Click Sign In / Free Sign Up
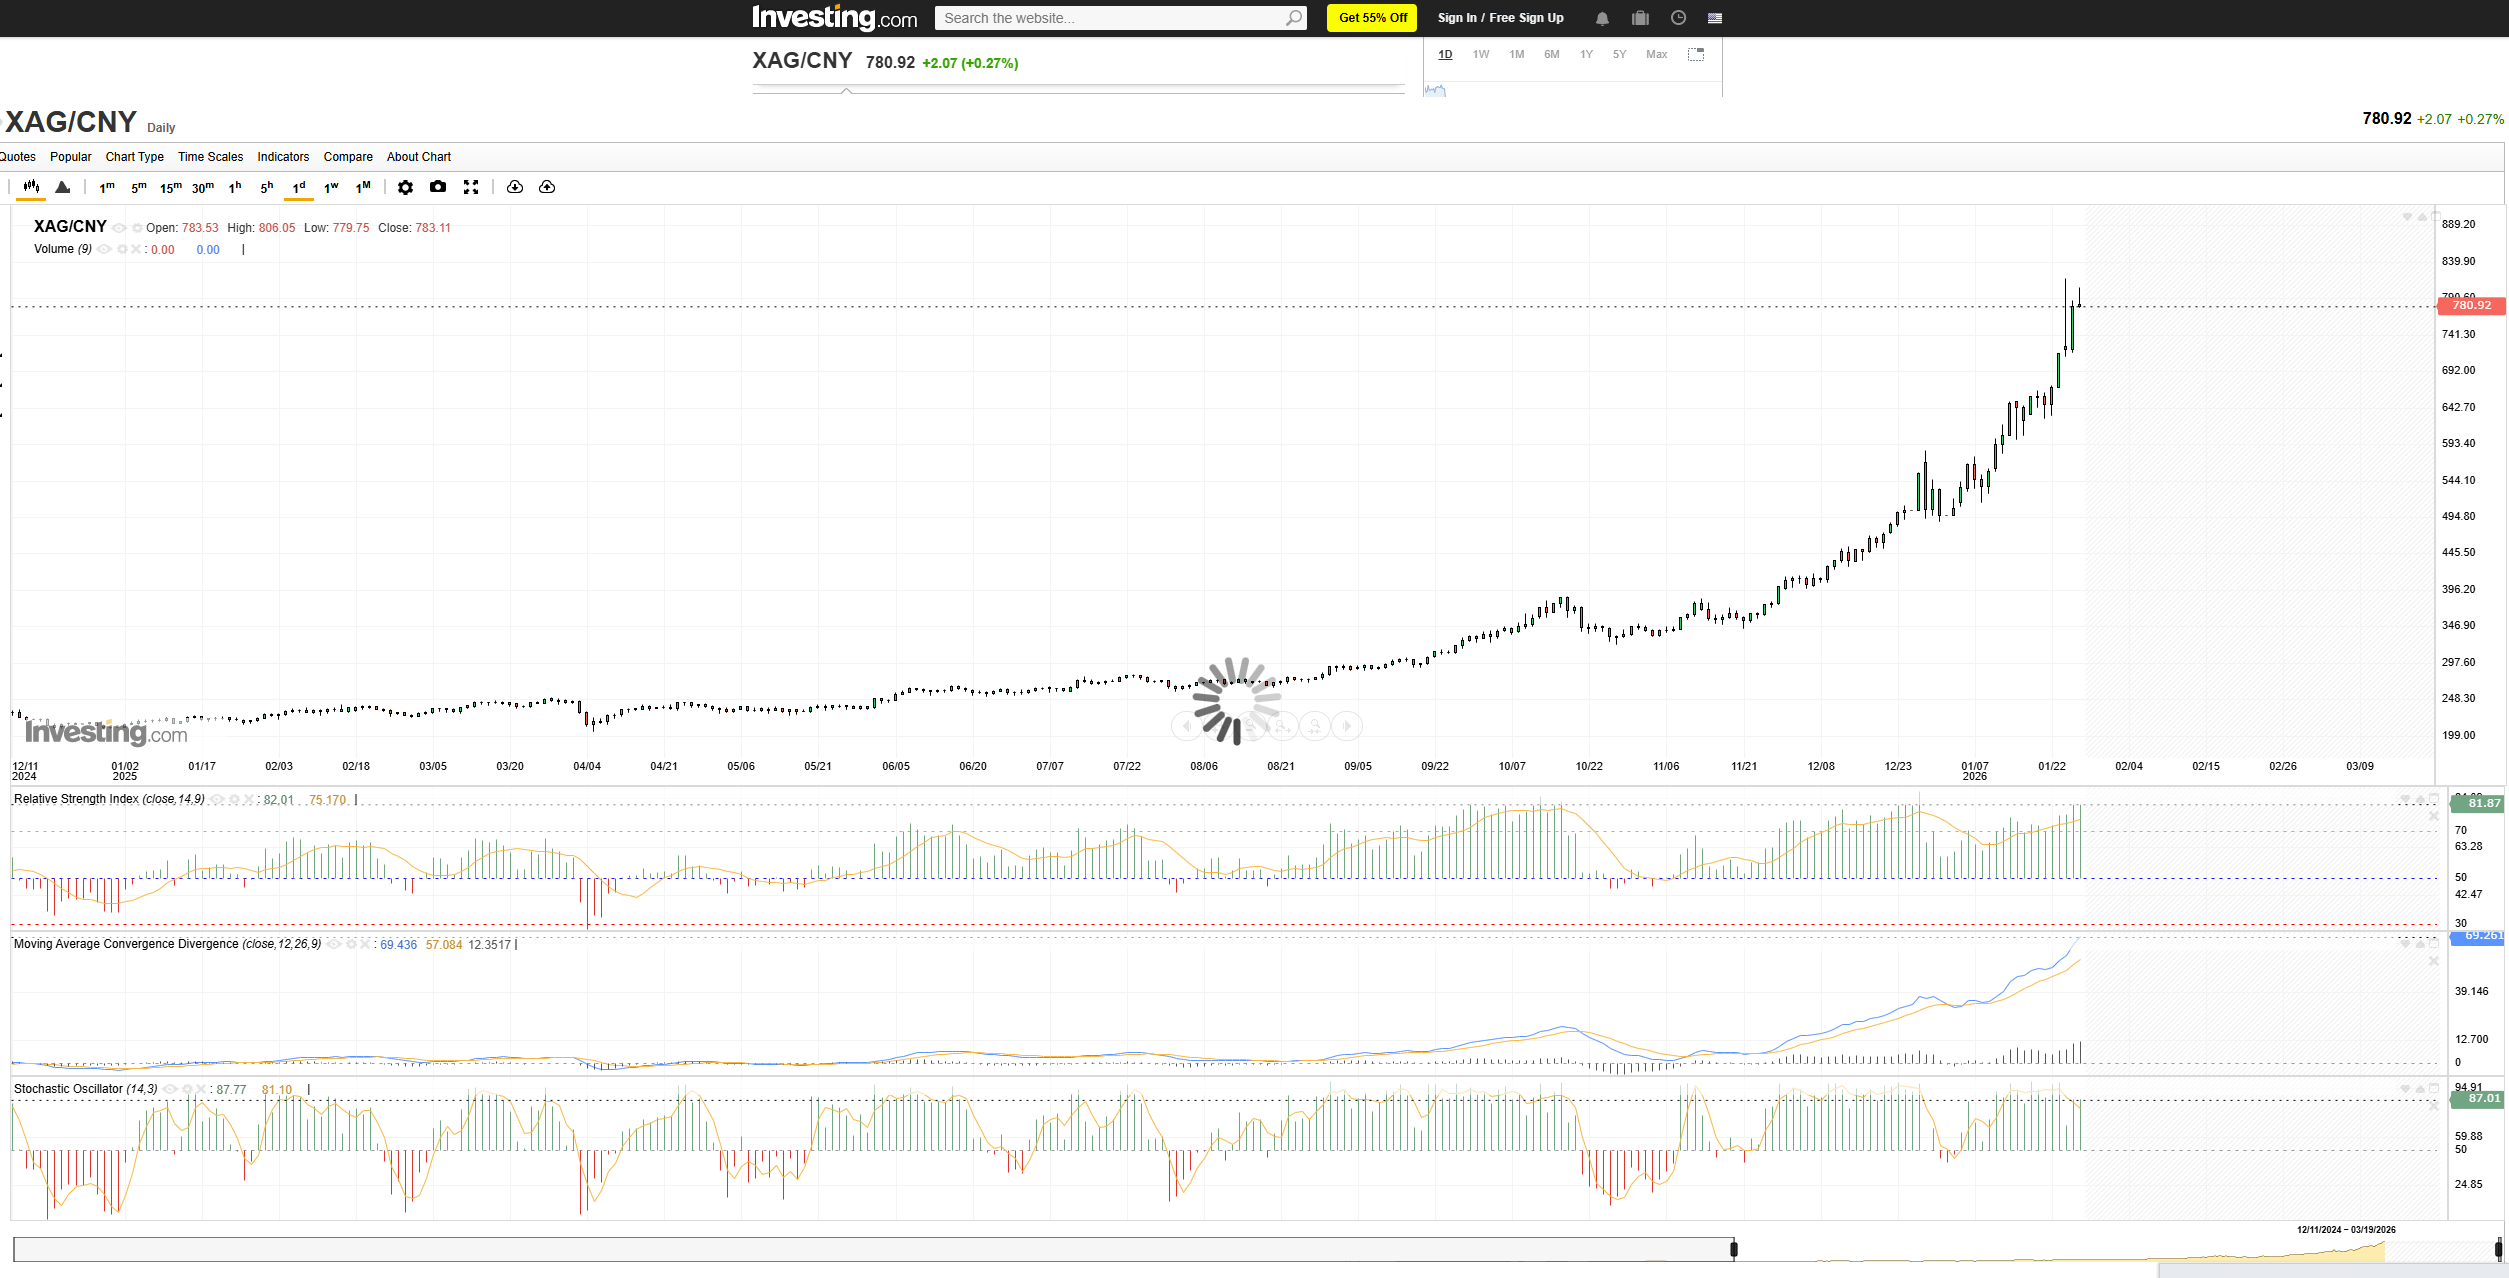This screenshot has width=2509, height=1278. [x=1500, y=18]
